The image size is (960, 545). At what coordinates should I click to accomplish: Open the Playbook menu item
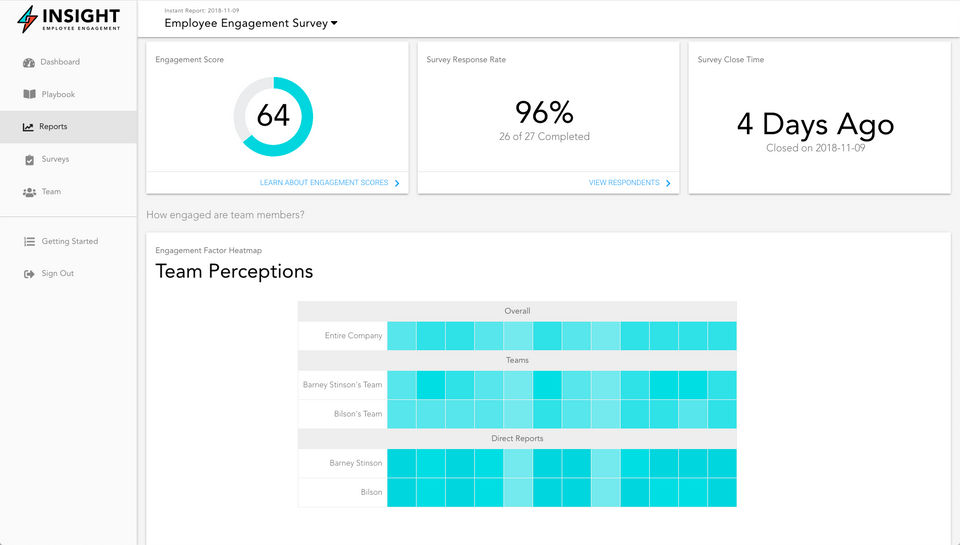[x=58, y=95]
